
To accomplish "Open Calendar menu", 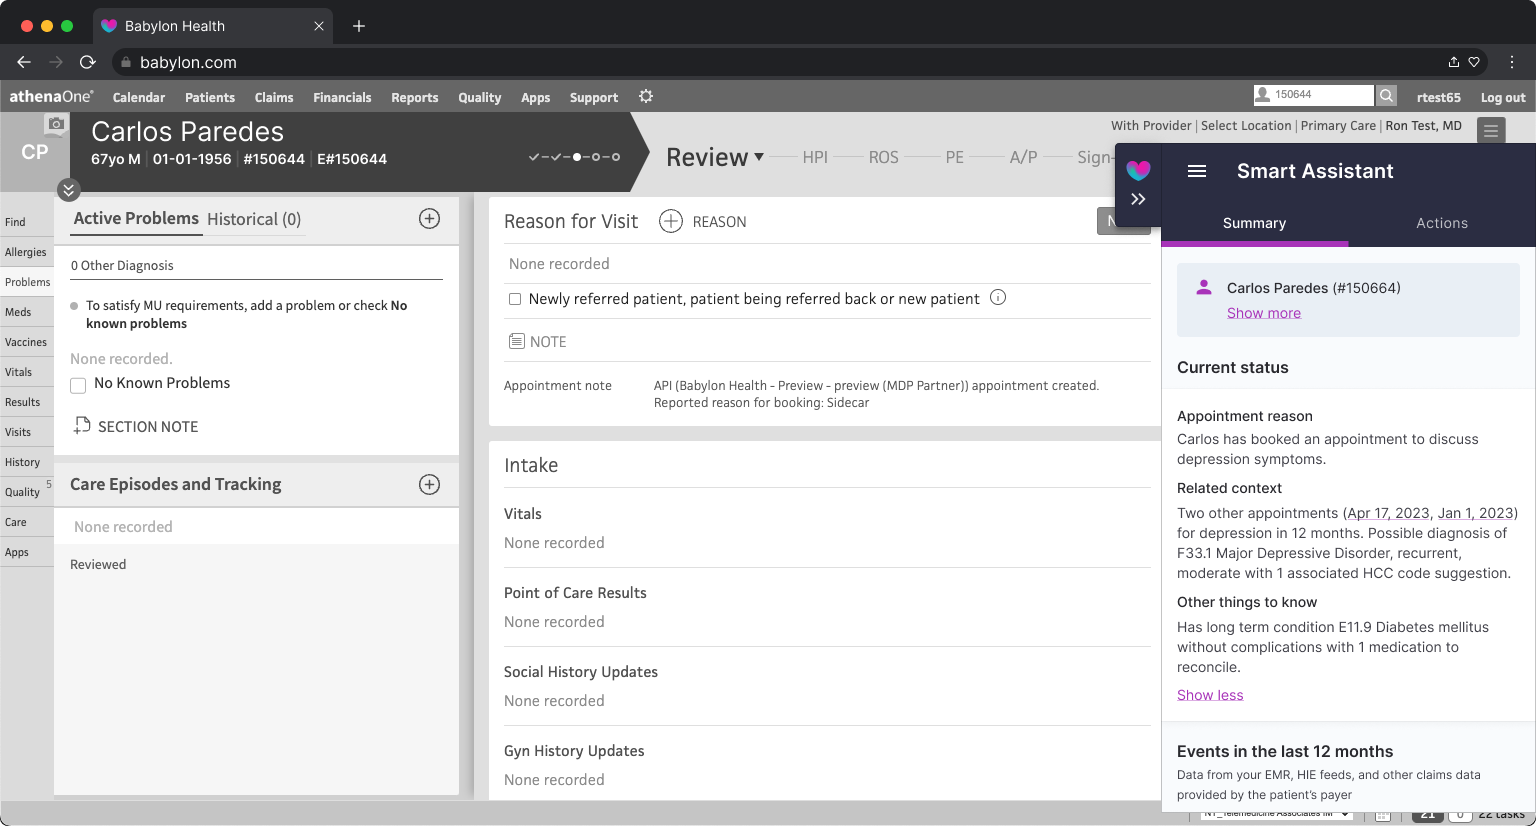I will pos(139,97).
